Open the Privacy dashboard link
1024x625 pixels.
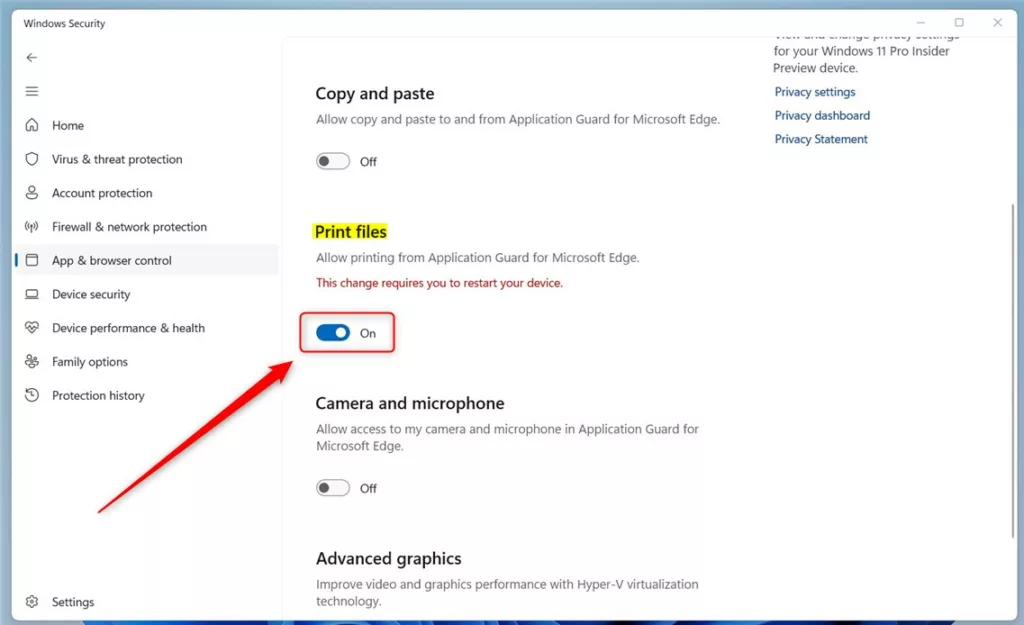click(822, 115)
